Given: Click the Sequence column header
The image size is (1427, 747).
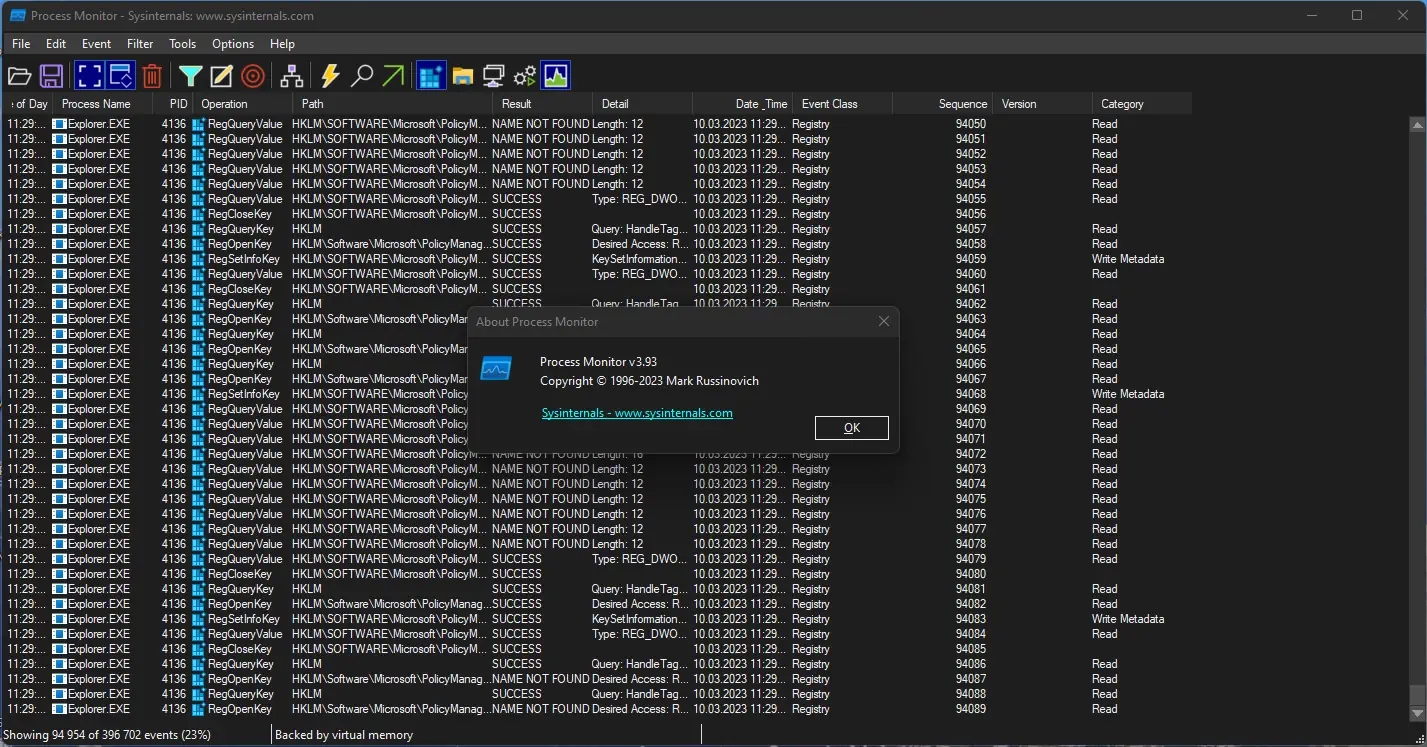Looking at the screenshot, I should pyautogui.click(x=942, y=104).
